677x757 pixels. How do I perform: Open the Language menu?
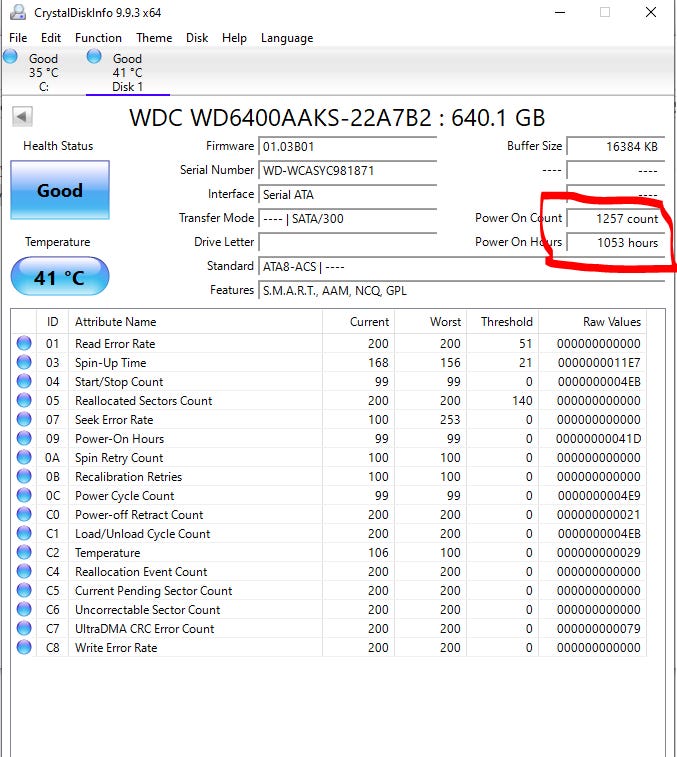point(287,38)
